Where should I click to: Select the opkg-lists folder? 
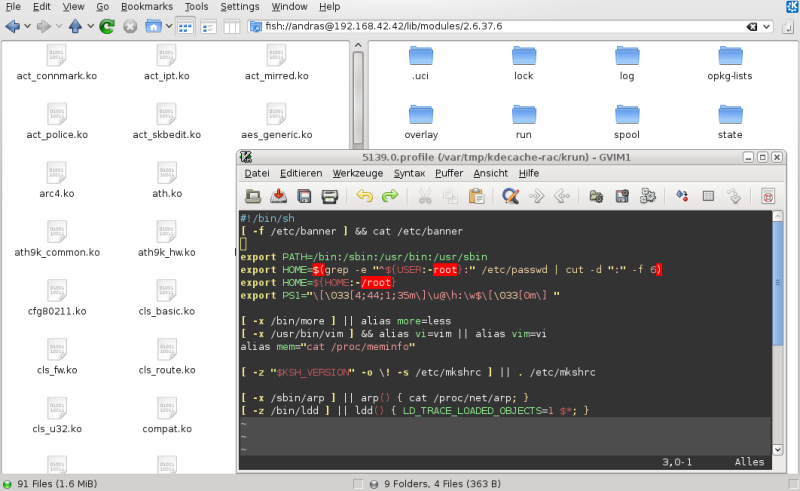point(730,63)
